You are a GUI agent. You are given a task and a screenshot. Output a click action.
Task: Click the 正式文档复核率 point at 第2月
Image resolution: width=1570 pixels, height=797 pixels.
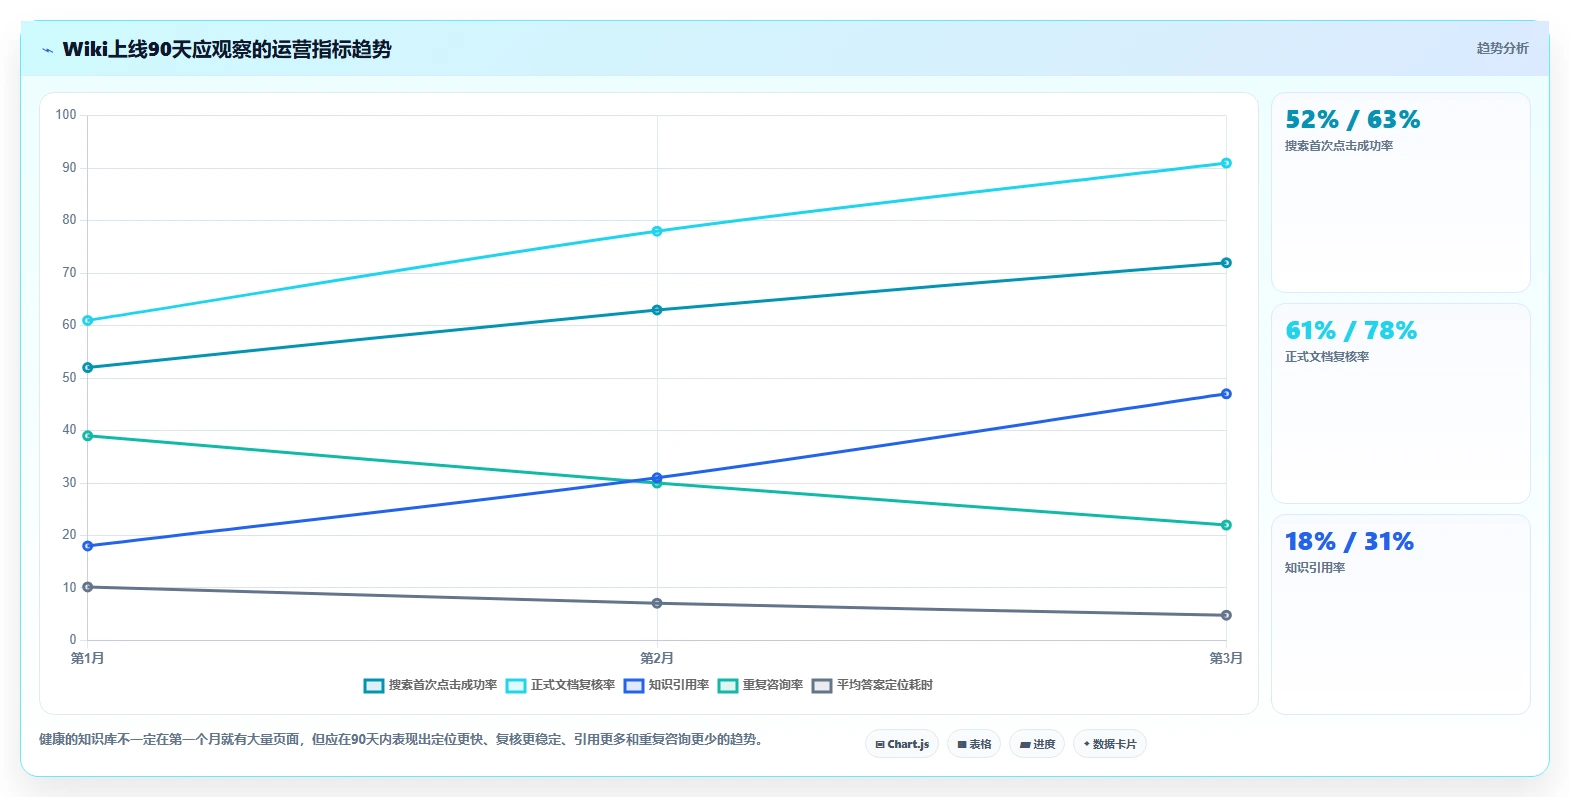(x=657, y=231)
